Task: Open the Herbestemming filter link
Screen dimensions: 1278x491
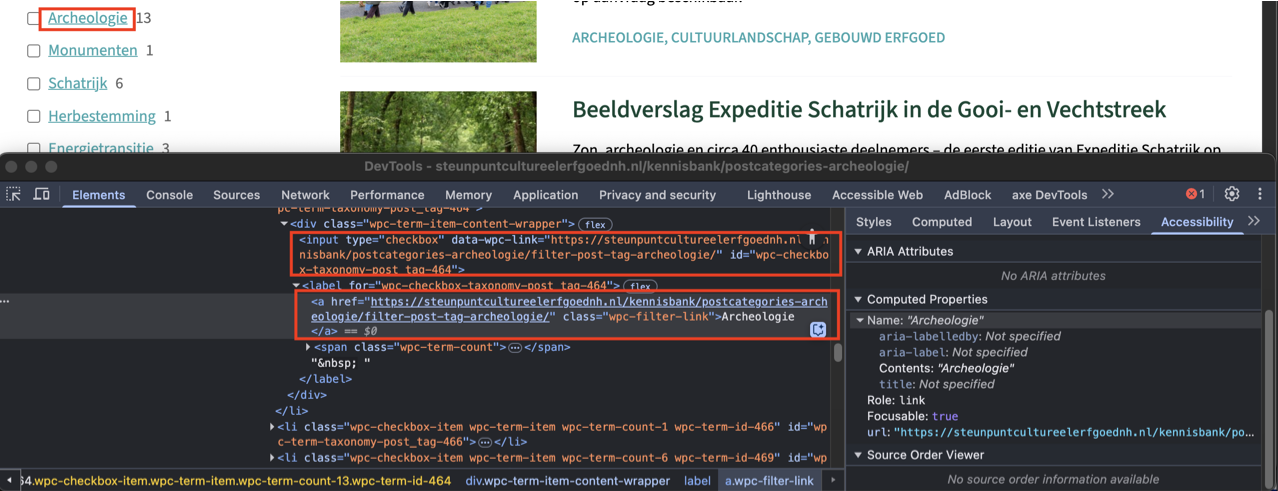Action: click(x=102, y=116)
